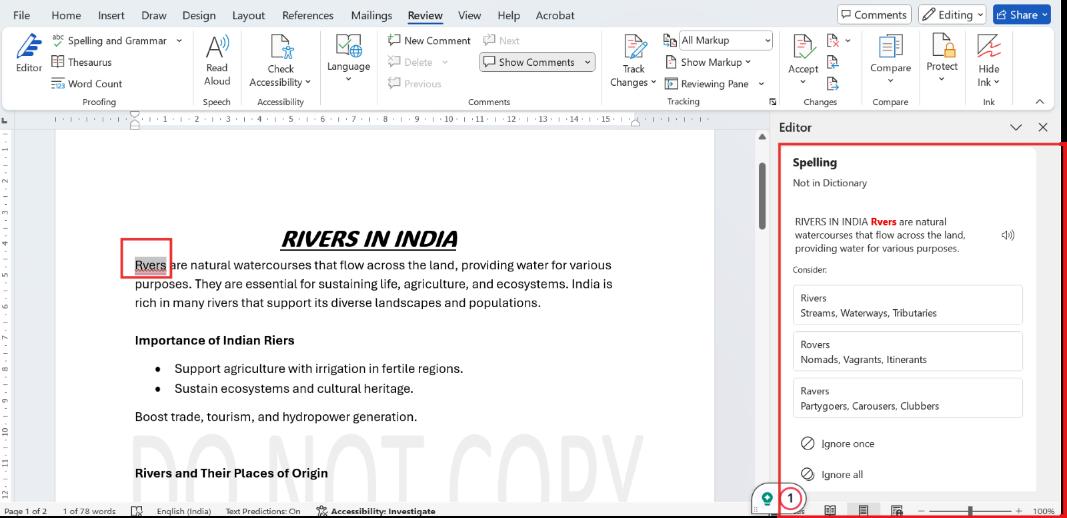The image size is (1067, 518).
Task: Expand the All Markup dropdown
Action: (767, 40)
